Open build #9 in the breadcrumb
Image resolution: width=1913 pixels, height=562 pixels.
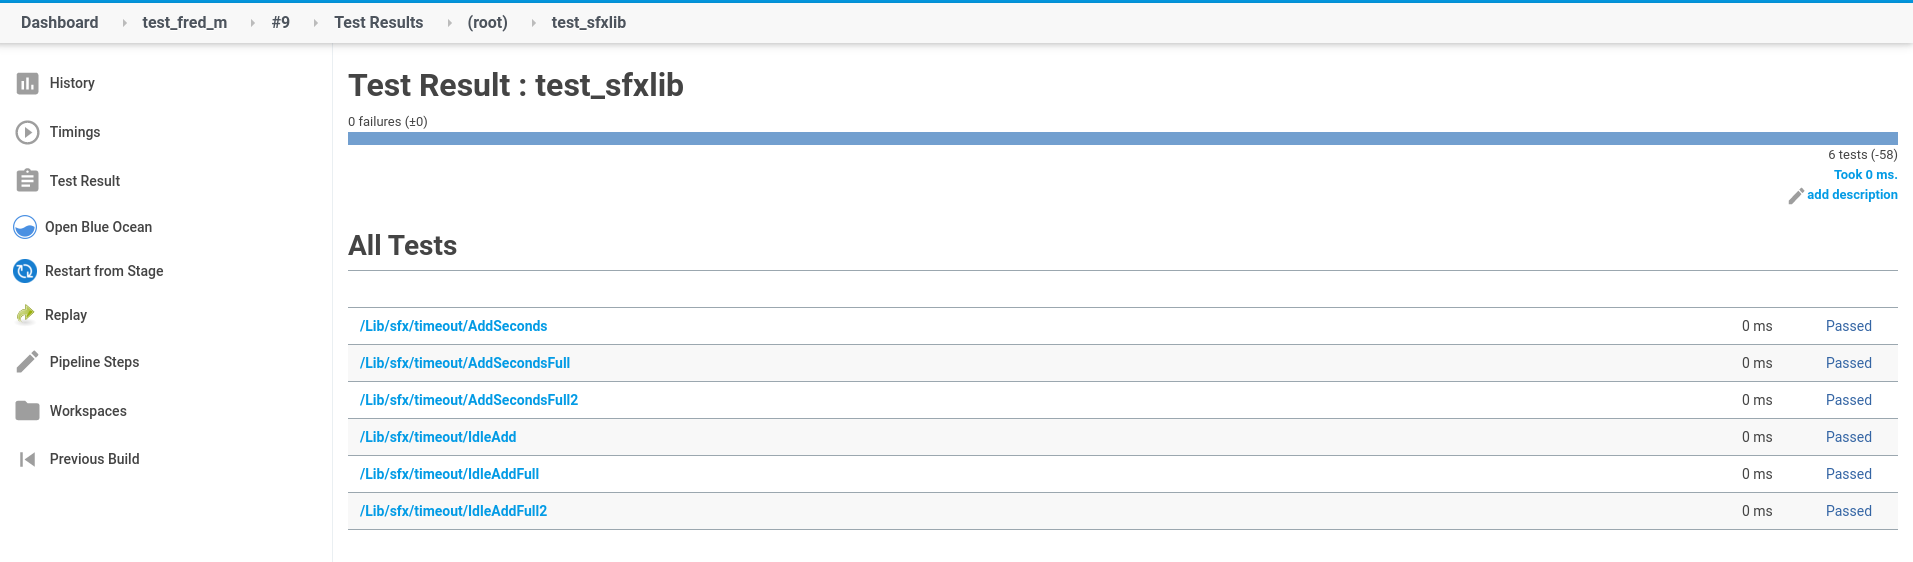pyautogui.click(x=281, y=23)
